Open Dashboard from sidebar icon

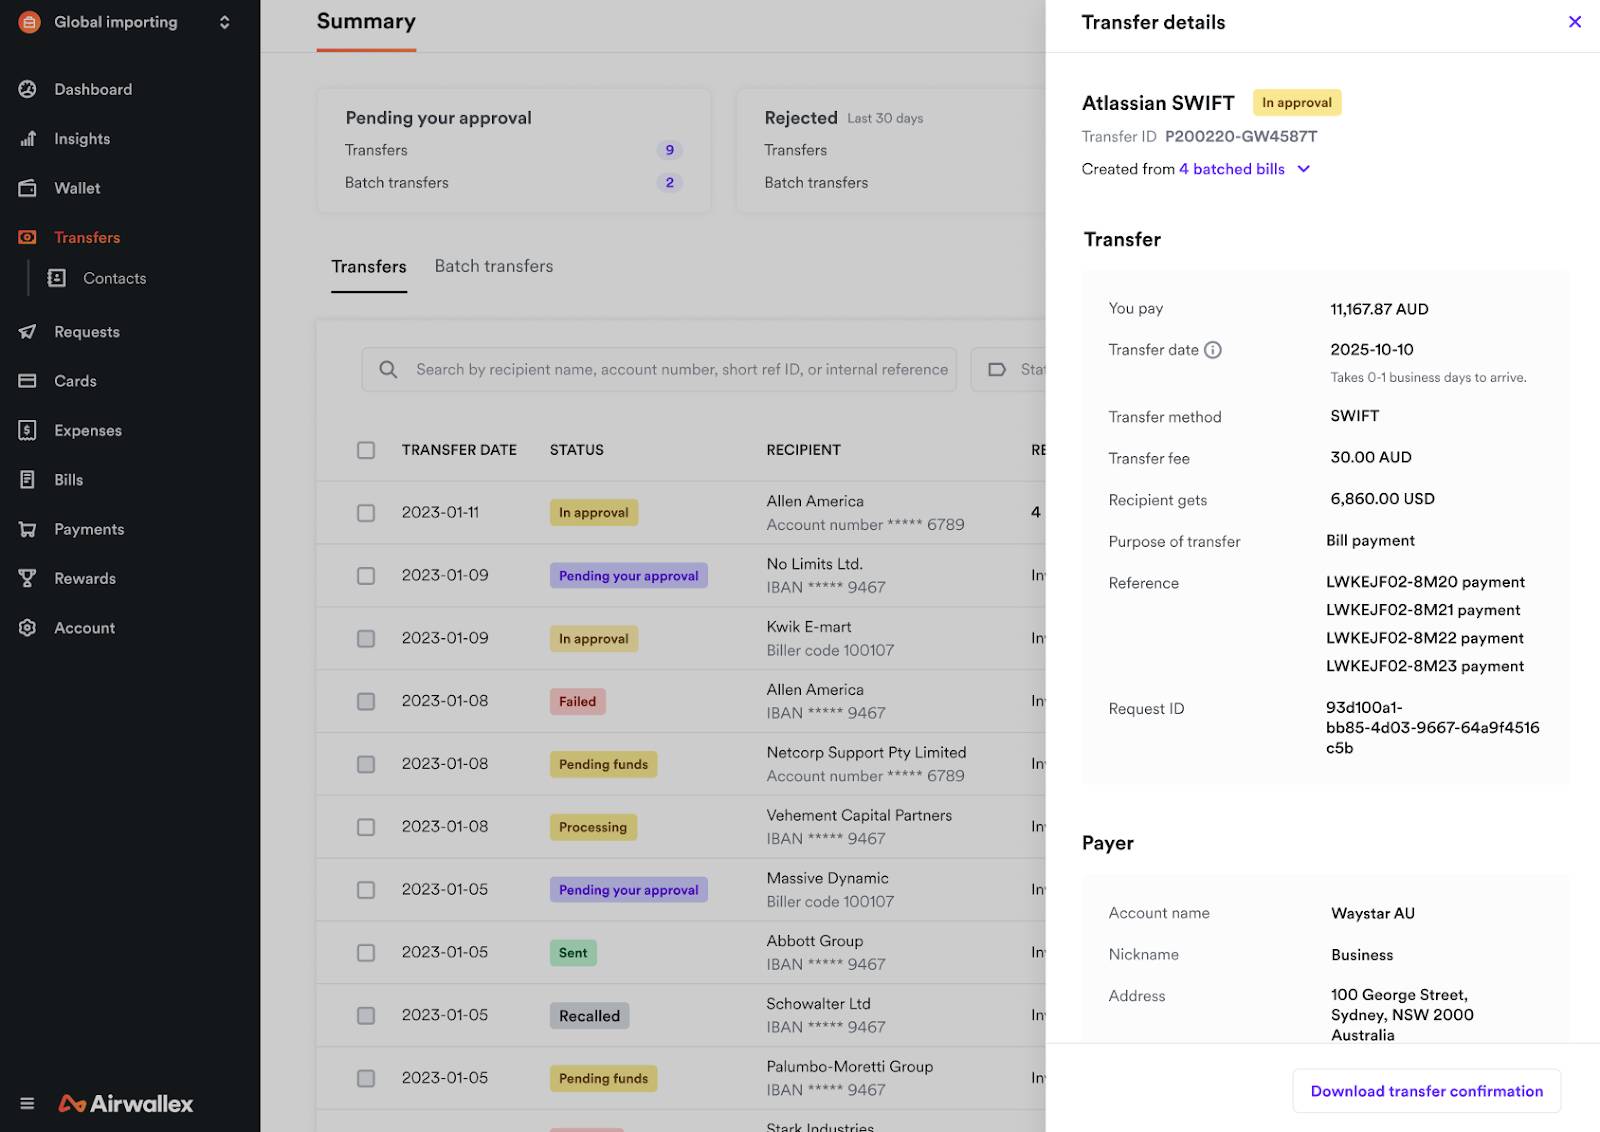point(28,89)
